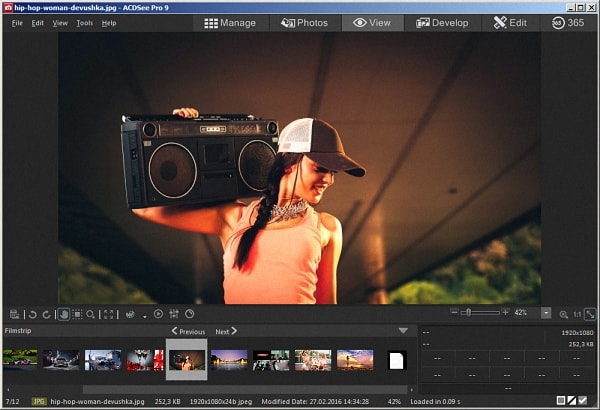Go to the Next image
This screenshot has height=410, width=600.
coord(226,331)
